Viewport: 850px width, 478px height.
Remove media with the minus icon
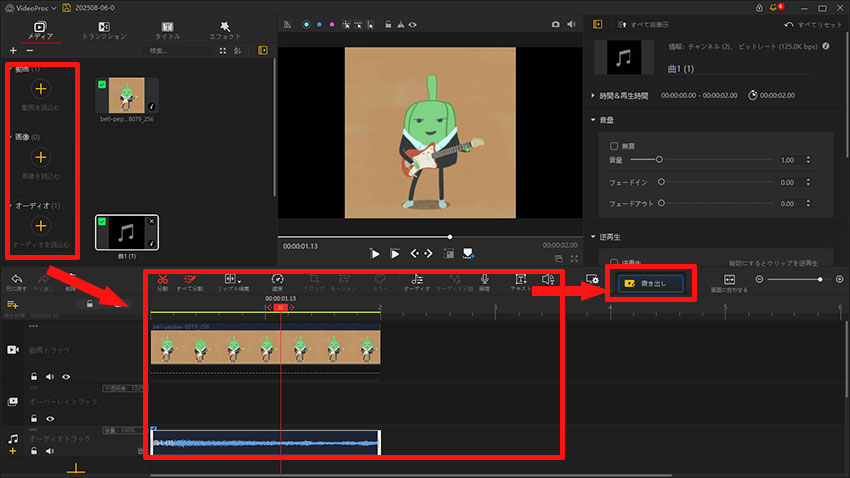coord(30,50)
